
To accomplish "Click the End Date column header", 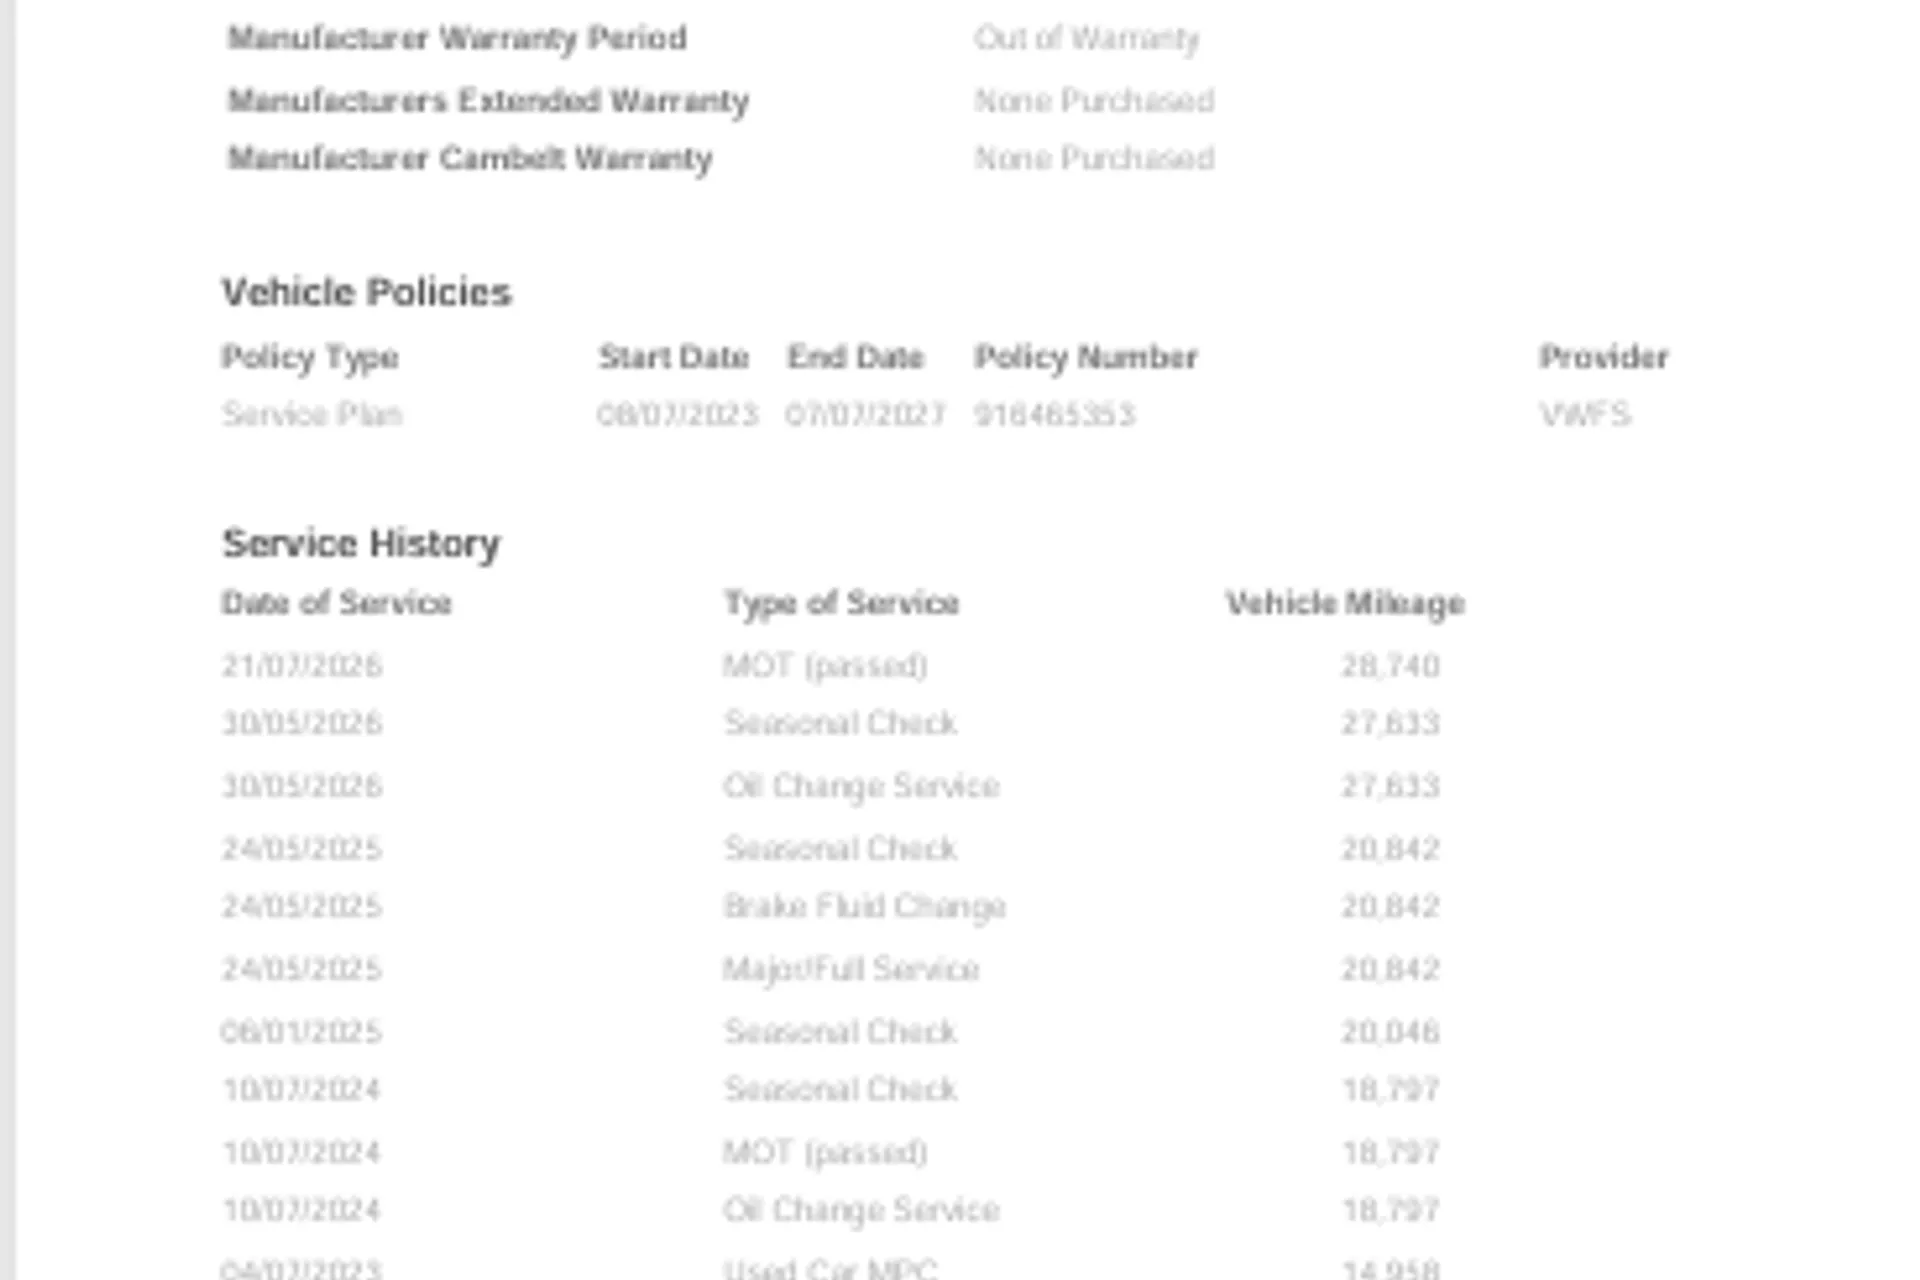I will coord(856,357).
